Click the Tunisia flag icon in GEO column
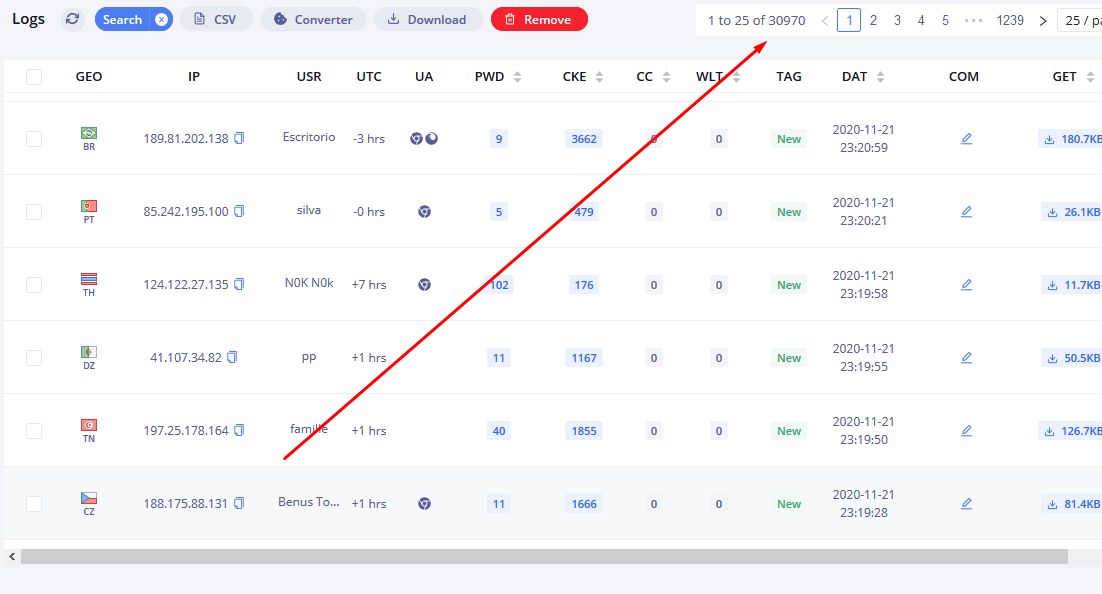The width and height of the screenshot is (1102, 594). coord(89,425)
